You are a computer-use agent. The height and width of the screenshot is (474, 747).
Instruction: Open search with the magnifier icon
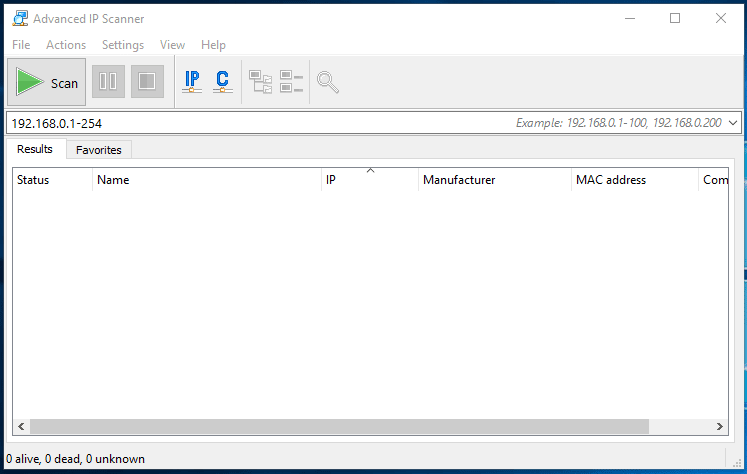[327, 82]
